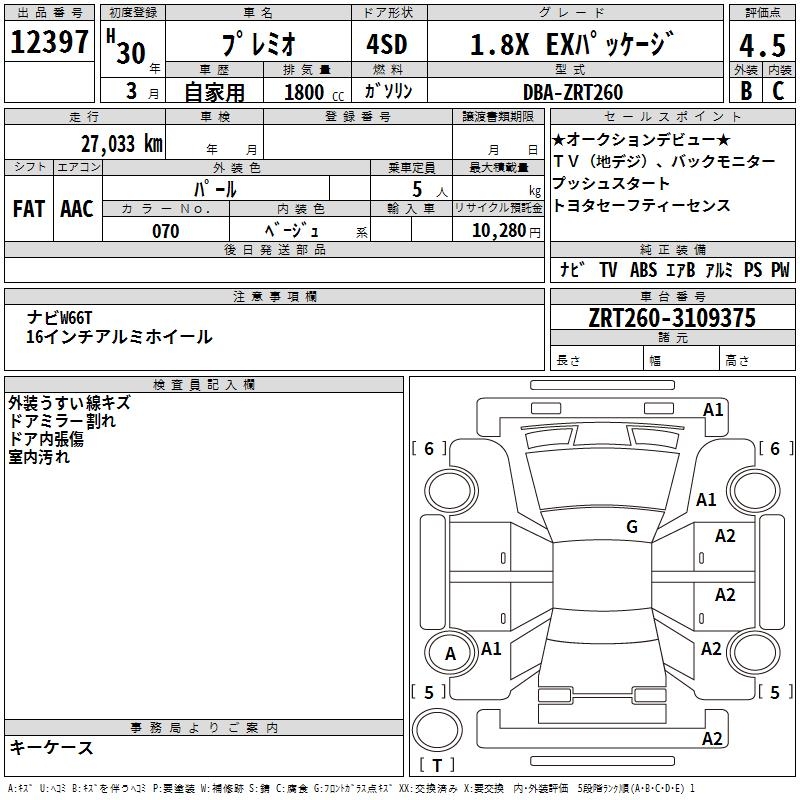
Task: Click the セールスポイント header
Action: pyautogui.click(x=672, y=116)
